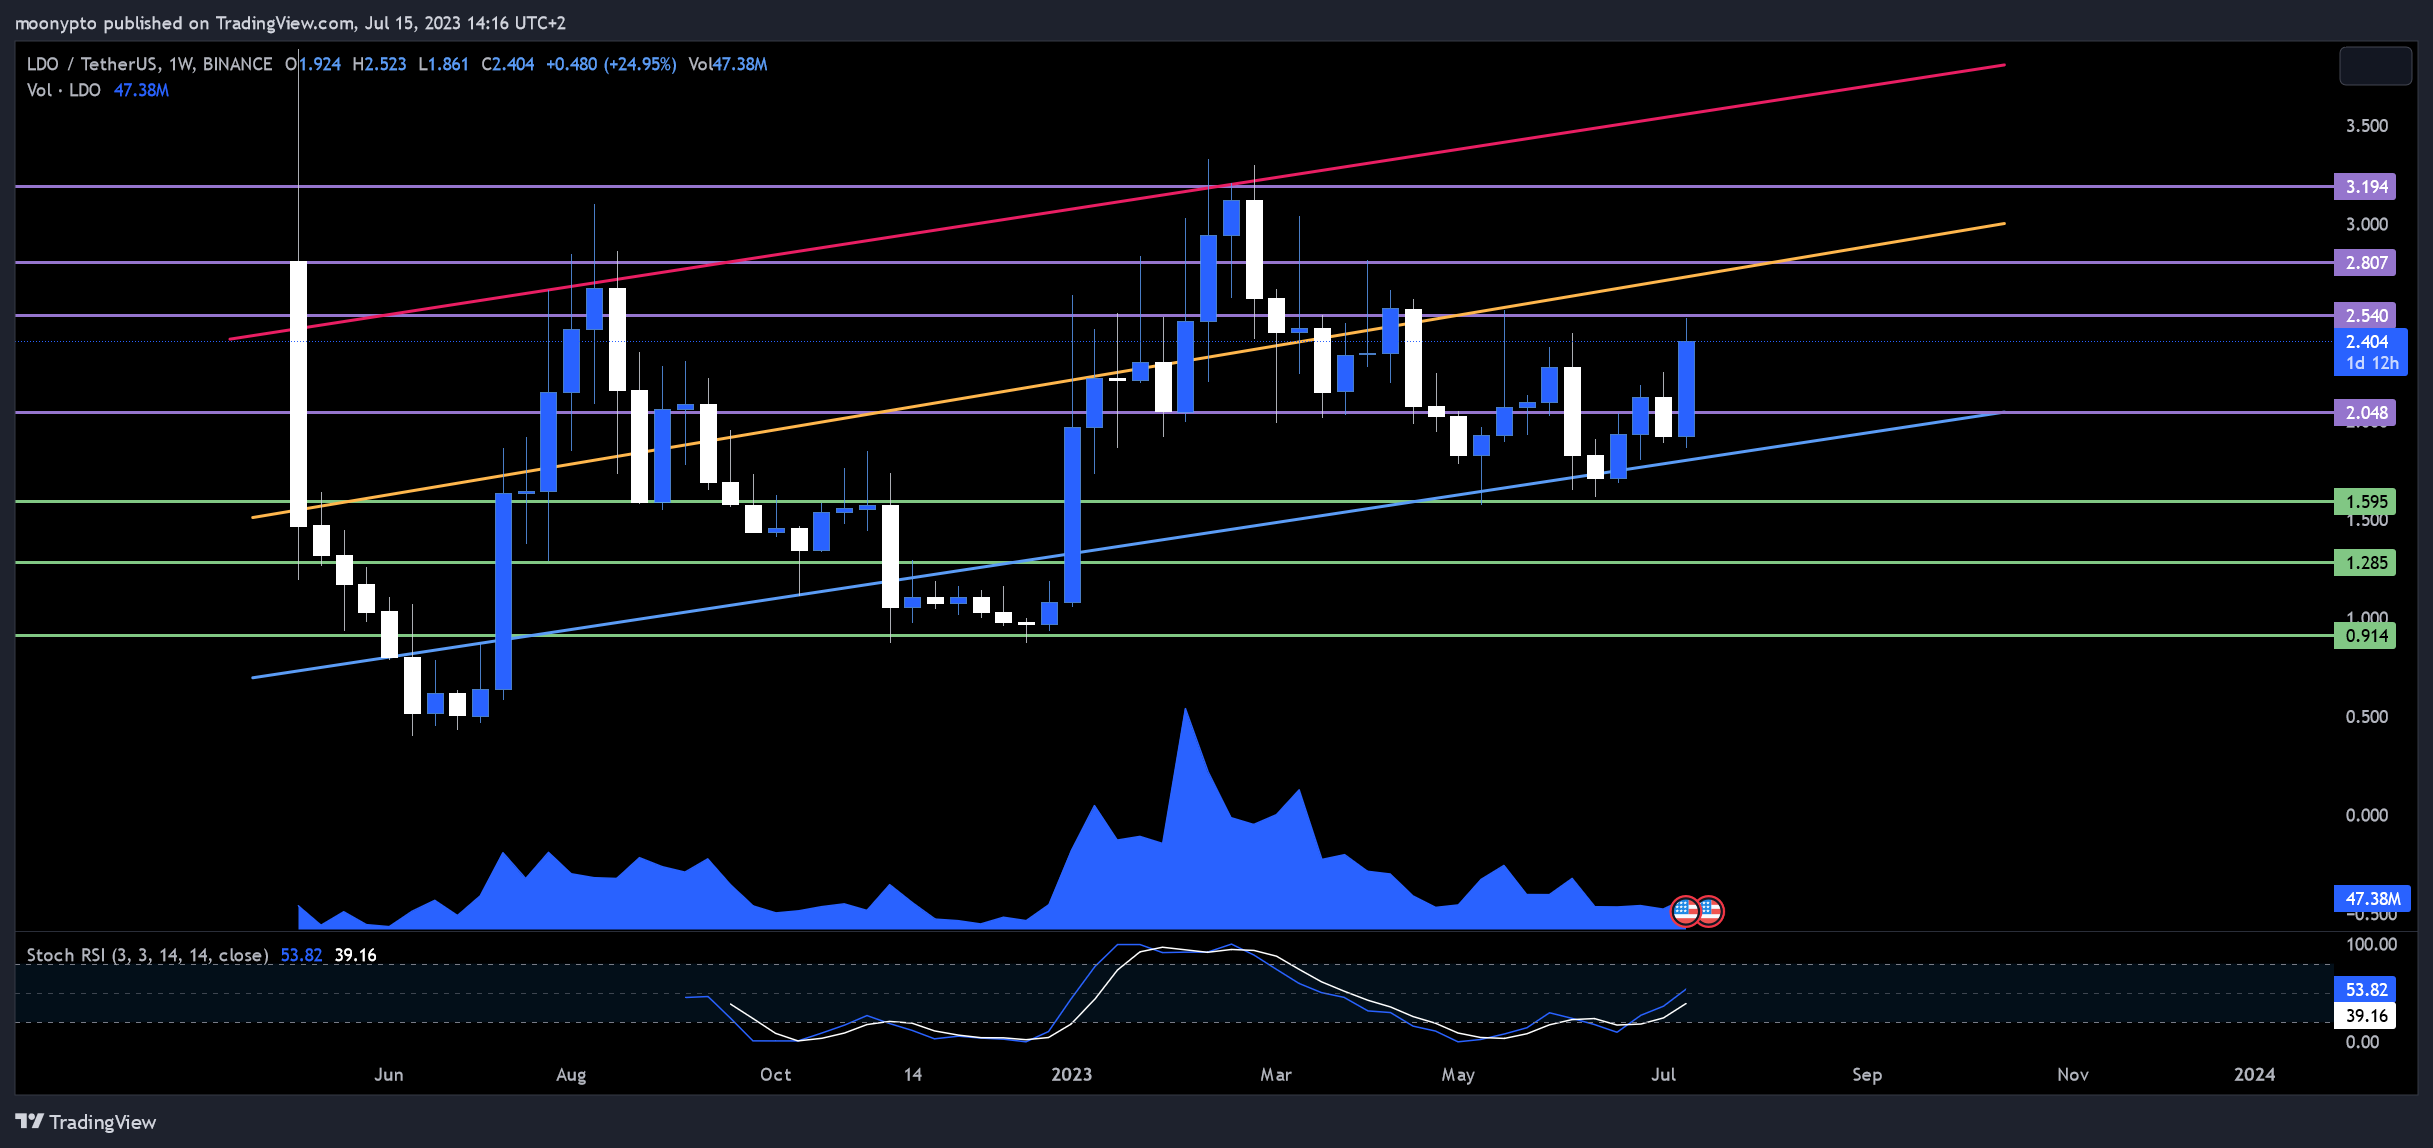
Task: Click the C2.404 close value in header
Action: point(507,64)
